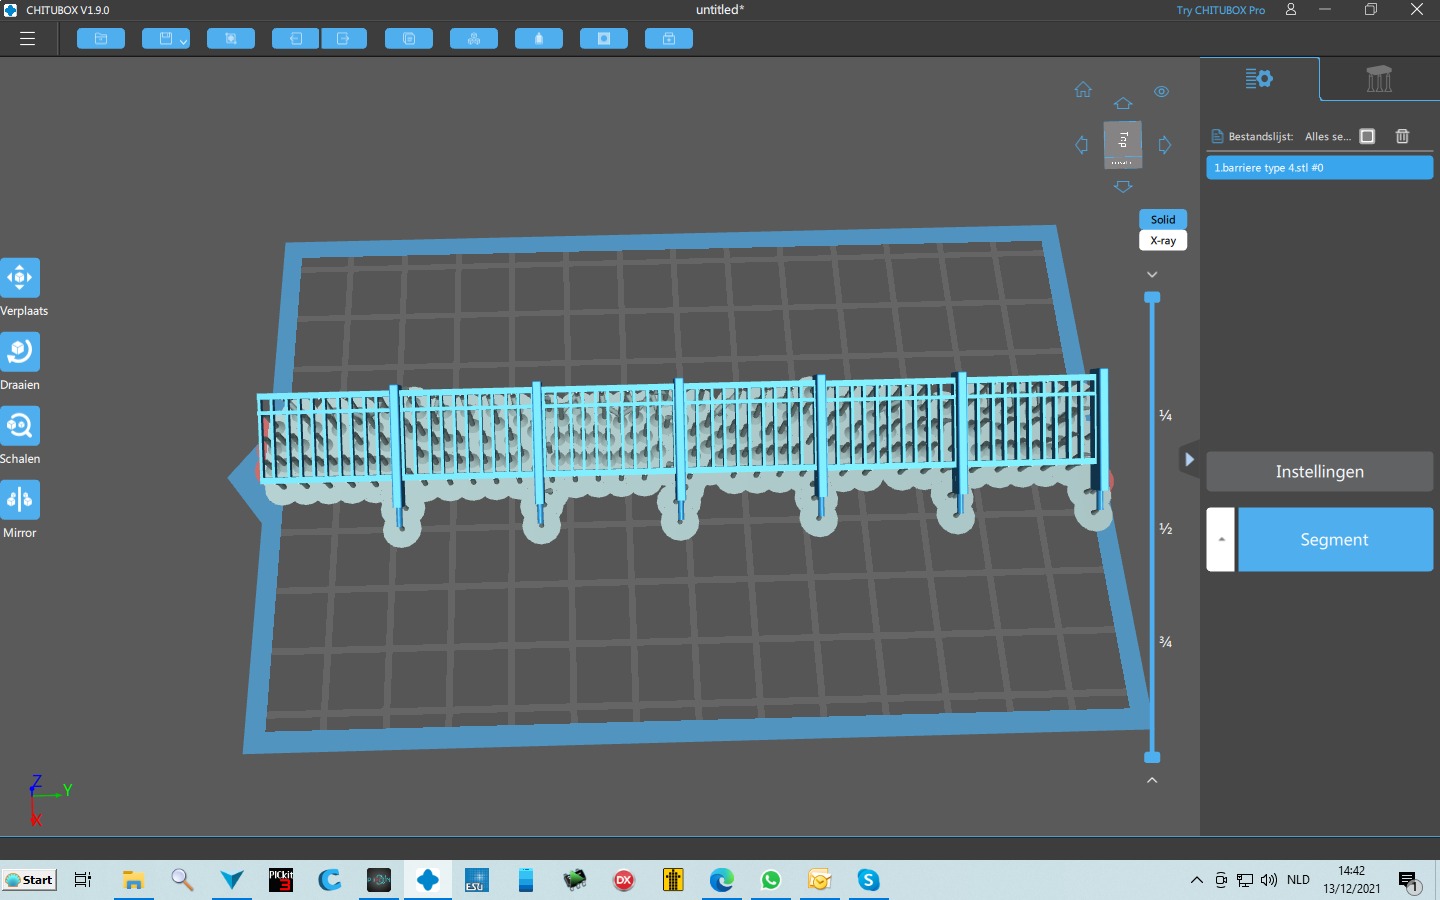Open the PICkit 3 taskbar app
Image resolution: width=1440 pixels, height=900 pixels.
point(281,880)
